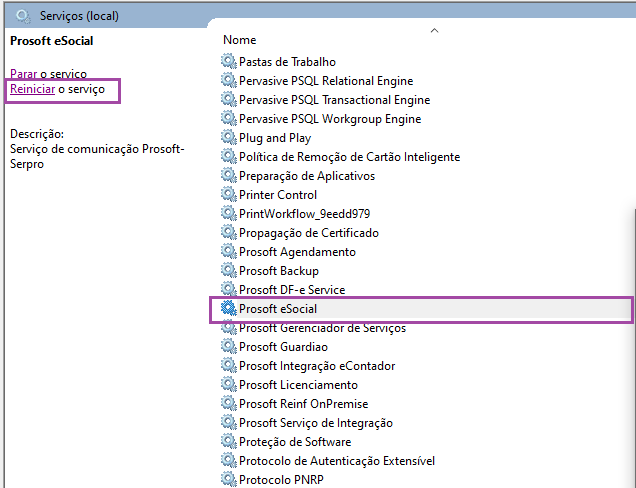Viewport: 636px width, 488px height.
Task: Select Política de Remoção de Cartão Inteligente
Action: click(x=349, y=157)
